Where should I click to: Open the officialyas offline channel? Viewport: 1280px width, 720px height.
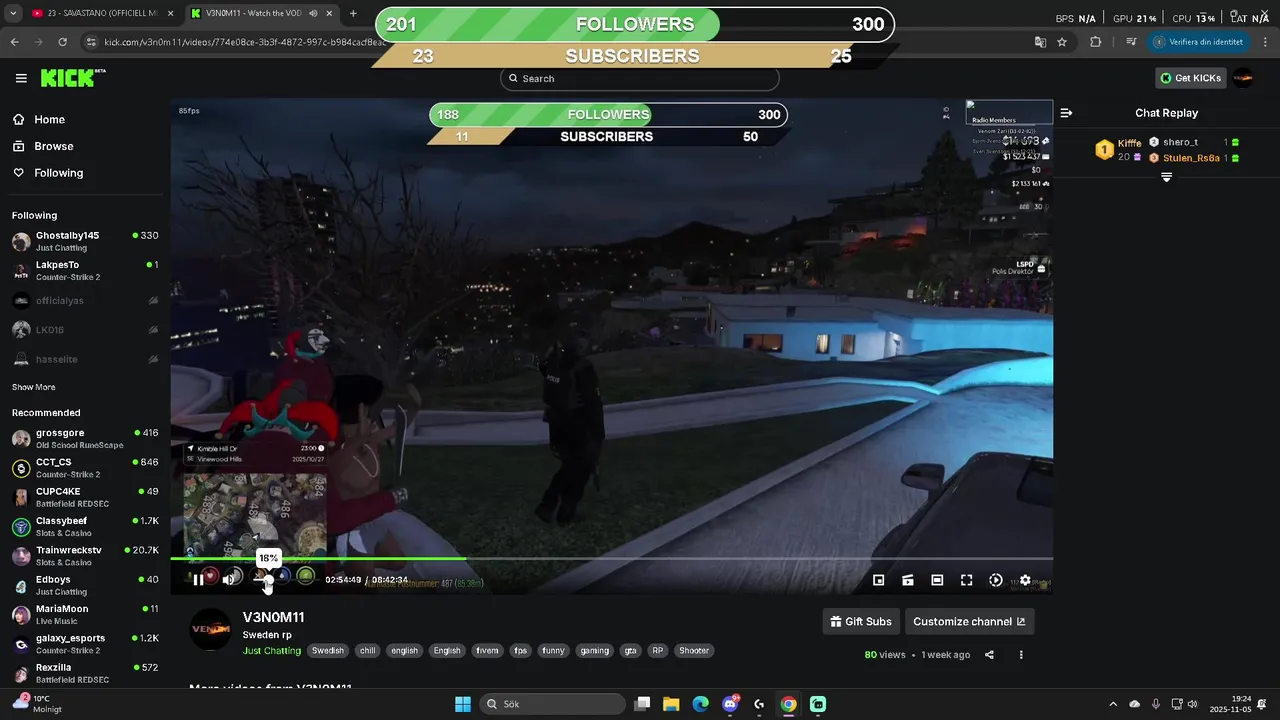pyautogui.click(x=85, y=300)
